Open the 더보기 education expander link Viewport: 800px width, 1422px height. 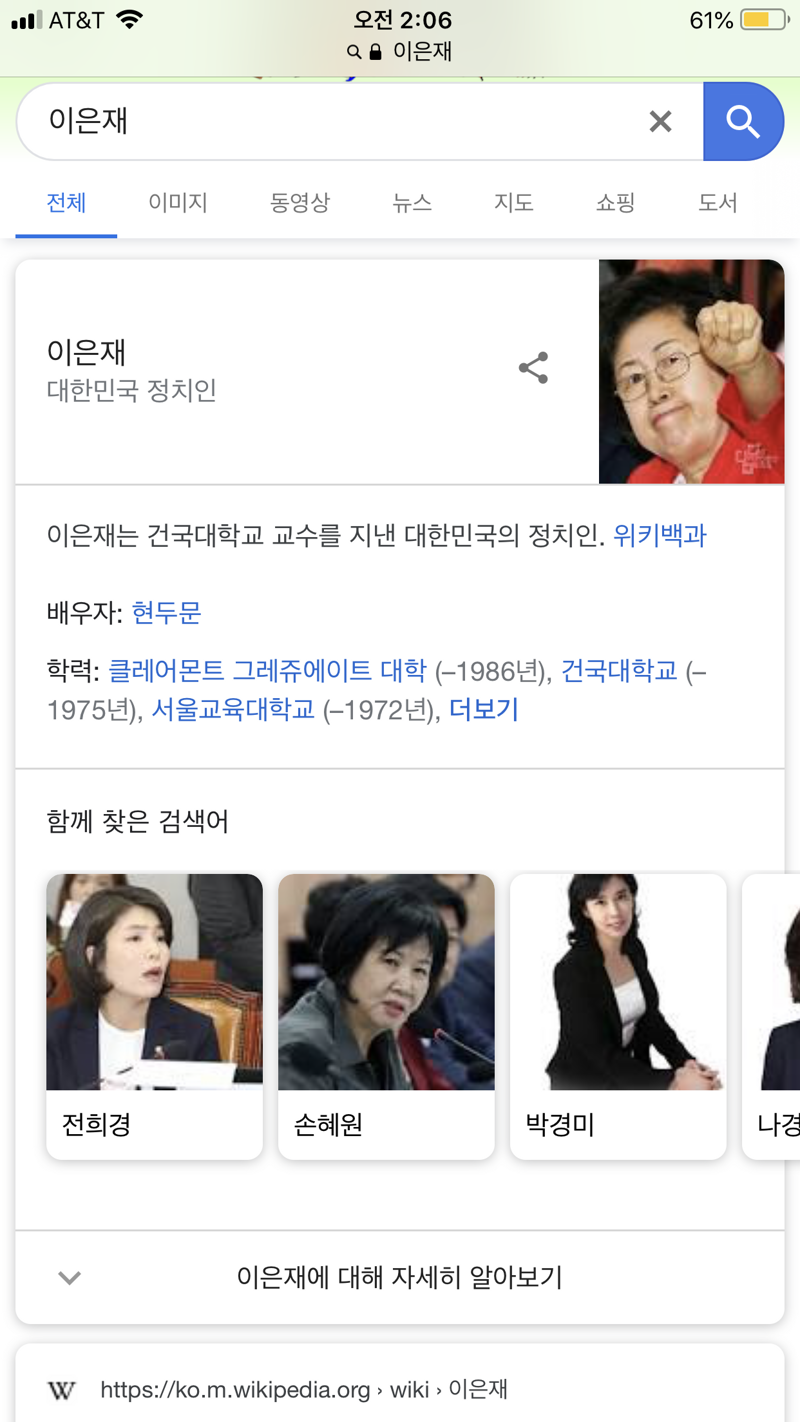(x=484, y=710)
